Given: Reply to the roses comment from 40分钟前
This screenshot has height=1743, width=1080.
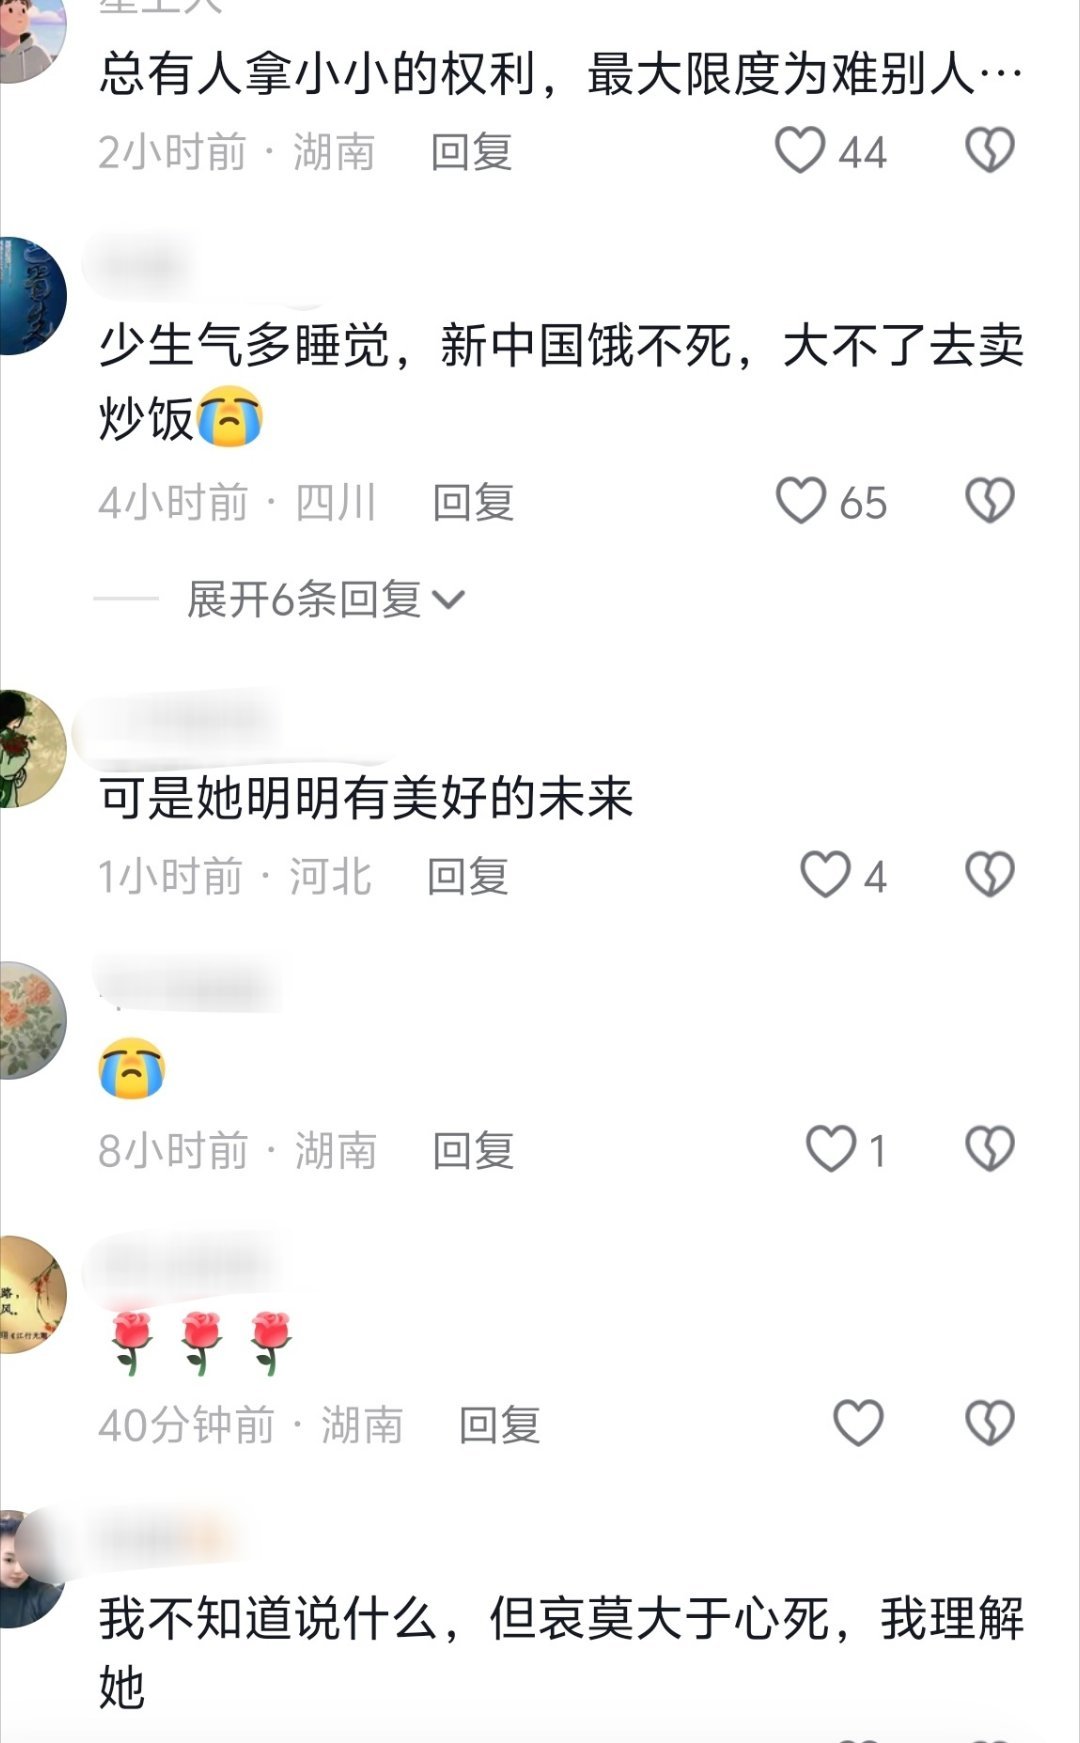Looking at the screenshot, I should point(499,1424).
